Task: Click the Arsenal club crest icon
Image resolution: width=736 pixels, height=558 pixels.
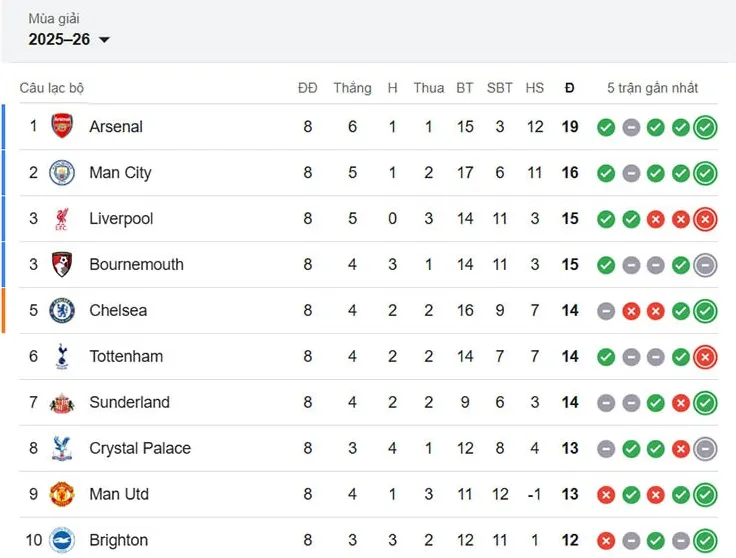Action: pyautogui.click(x=62, y=127)
